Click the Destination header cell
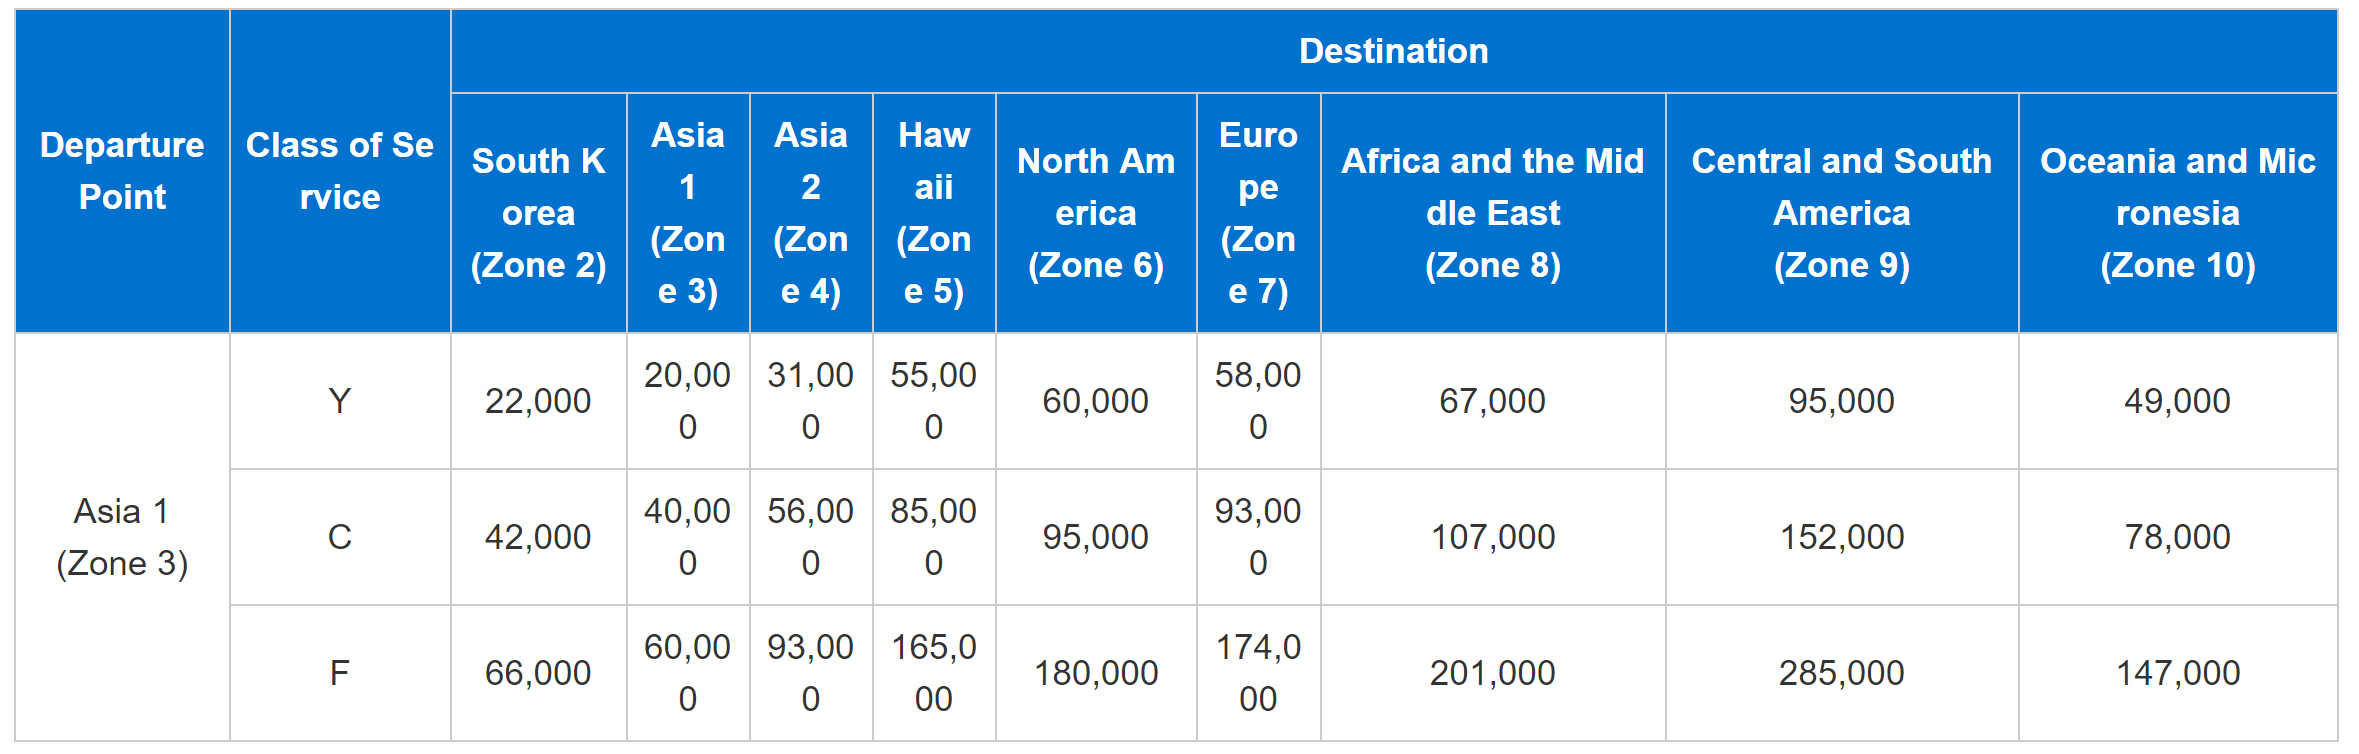This screenshot has width=2359, height=754. [1394, 51]
